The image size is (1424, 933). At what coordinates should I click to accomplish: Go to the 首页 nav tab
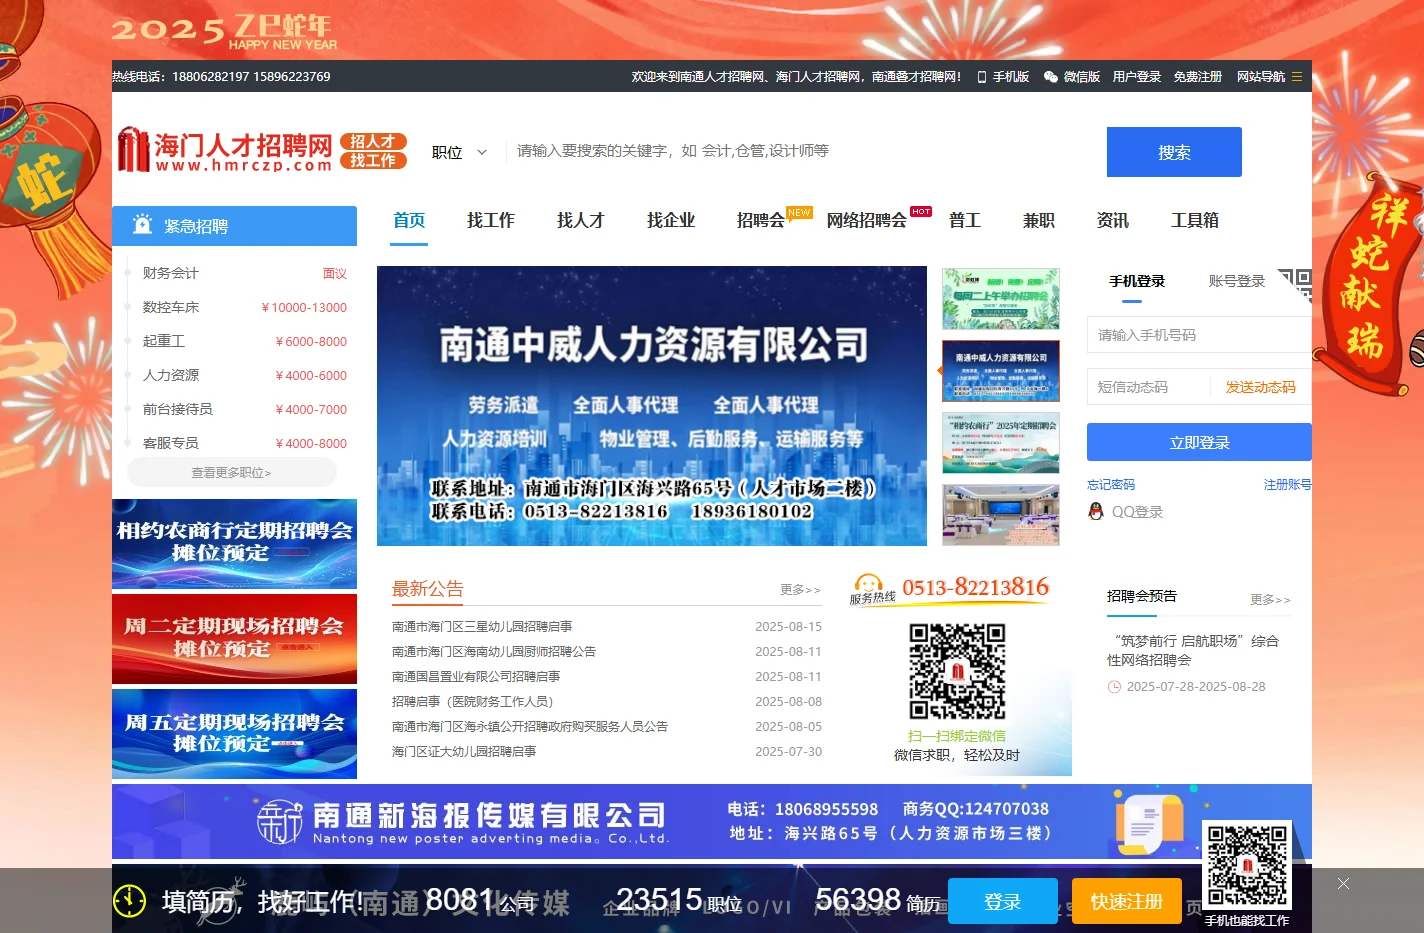(x=409, y=220)
